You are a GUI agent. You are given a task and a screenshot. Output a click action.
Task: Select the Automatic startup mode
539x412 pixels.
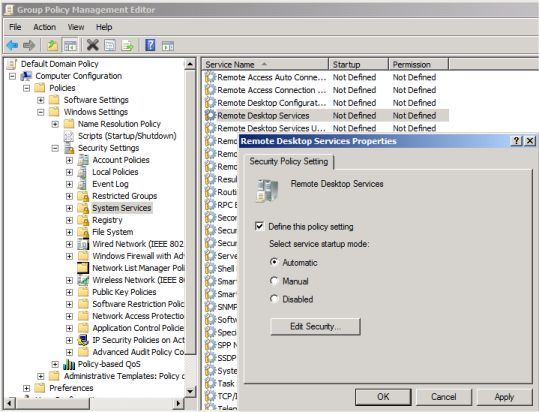[x=274, y=262]
